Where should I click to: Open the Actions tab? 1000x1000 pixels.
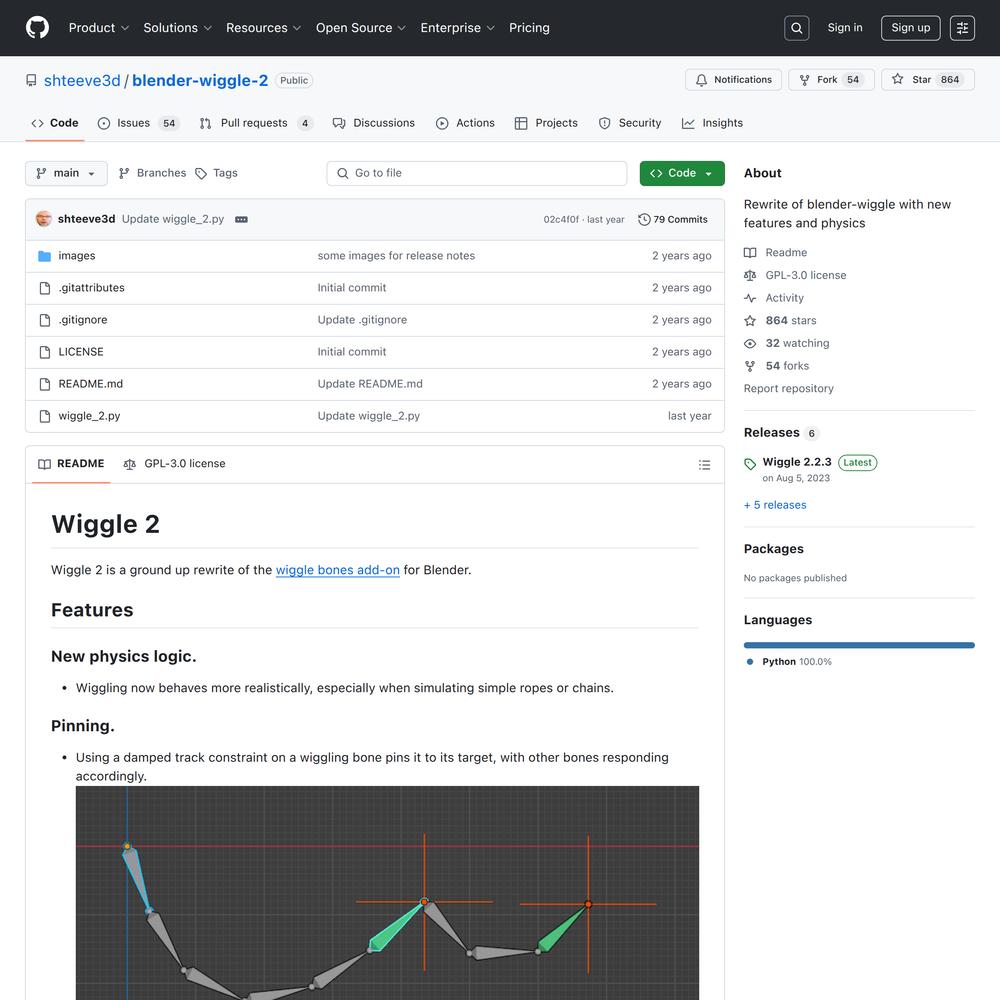pos(465,123)
